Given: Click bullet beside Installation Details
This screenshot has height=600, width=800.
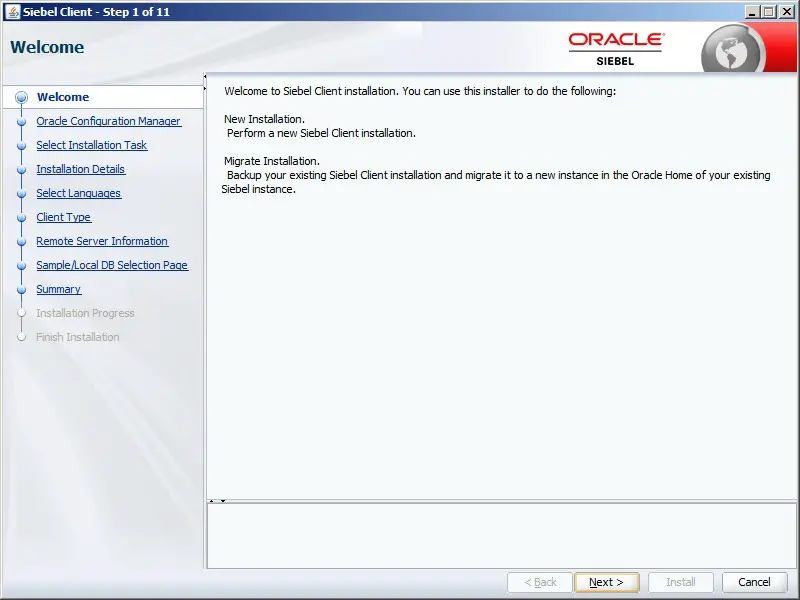Looking at the screenshot, I should pos(21,169).
